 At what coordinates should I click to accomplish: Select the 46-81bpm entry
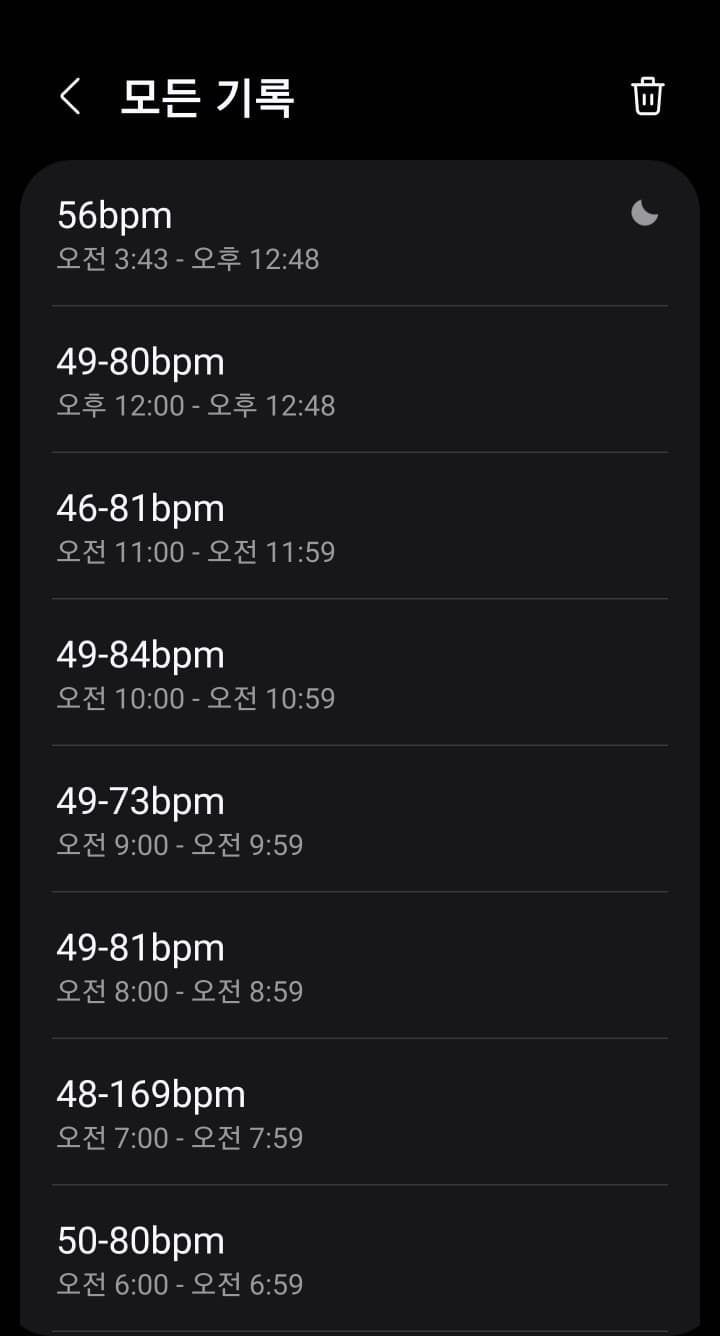[360, 526]
